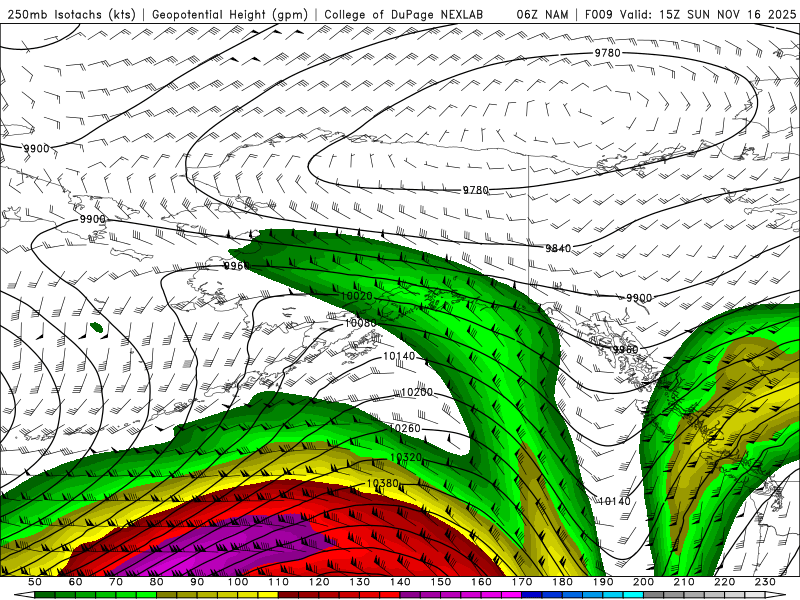This screenshot has width=800, height=600.
Task: Click the 10260 height contour label
Action: (x=405, y=428)
